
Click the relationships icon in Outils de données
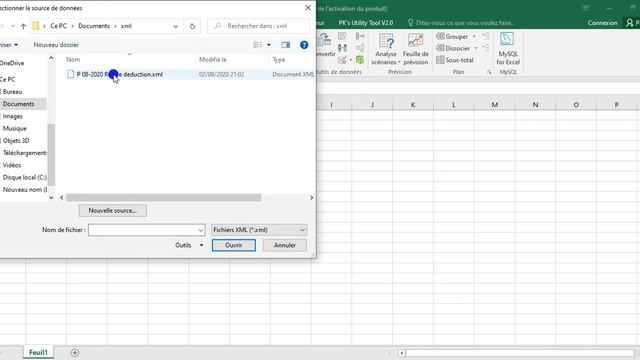360,48
